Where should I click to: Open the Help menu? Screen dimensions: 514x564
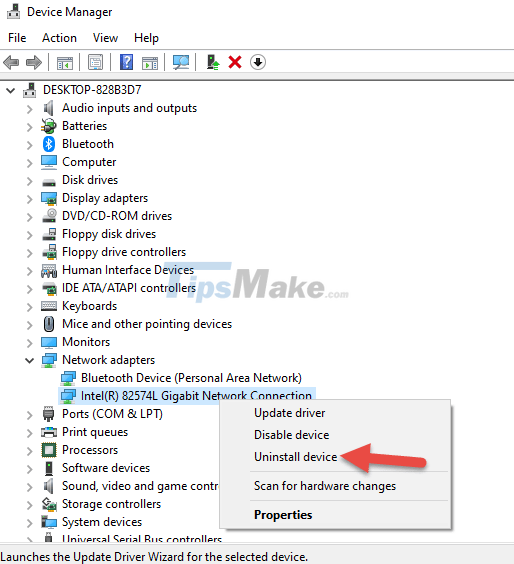pos(146,38)
